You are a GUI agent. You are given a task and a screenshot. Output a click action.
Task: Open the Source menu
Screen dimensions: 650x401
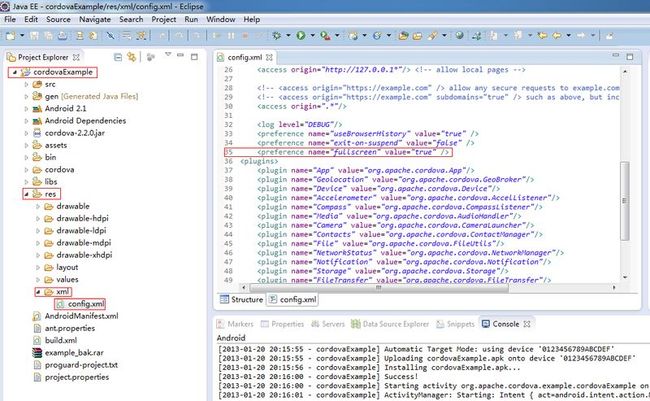pos(58,19)
